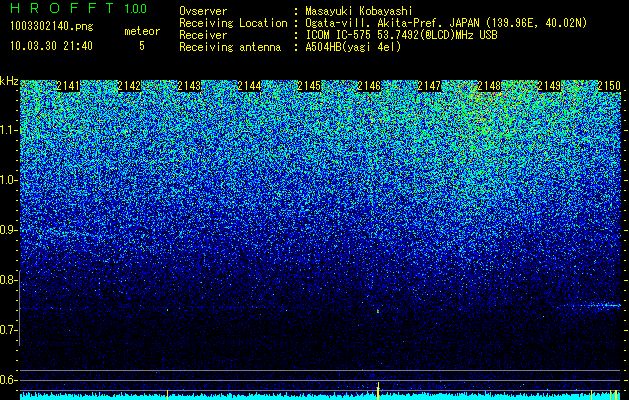Image resolution: width=629 pixels, height=400 pixels.
Task: Click the kHz axis unit label
Action: tap(9, 81)
